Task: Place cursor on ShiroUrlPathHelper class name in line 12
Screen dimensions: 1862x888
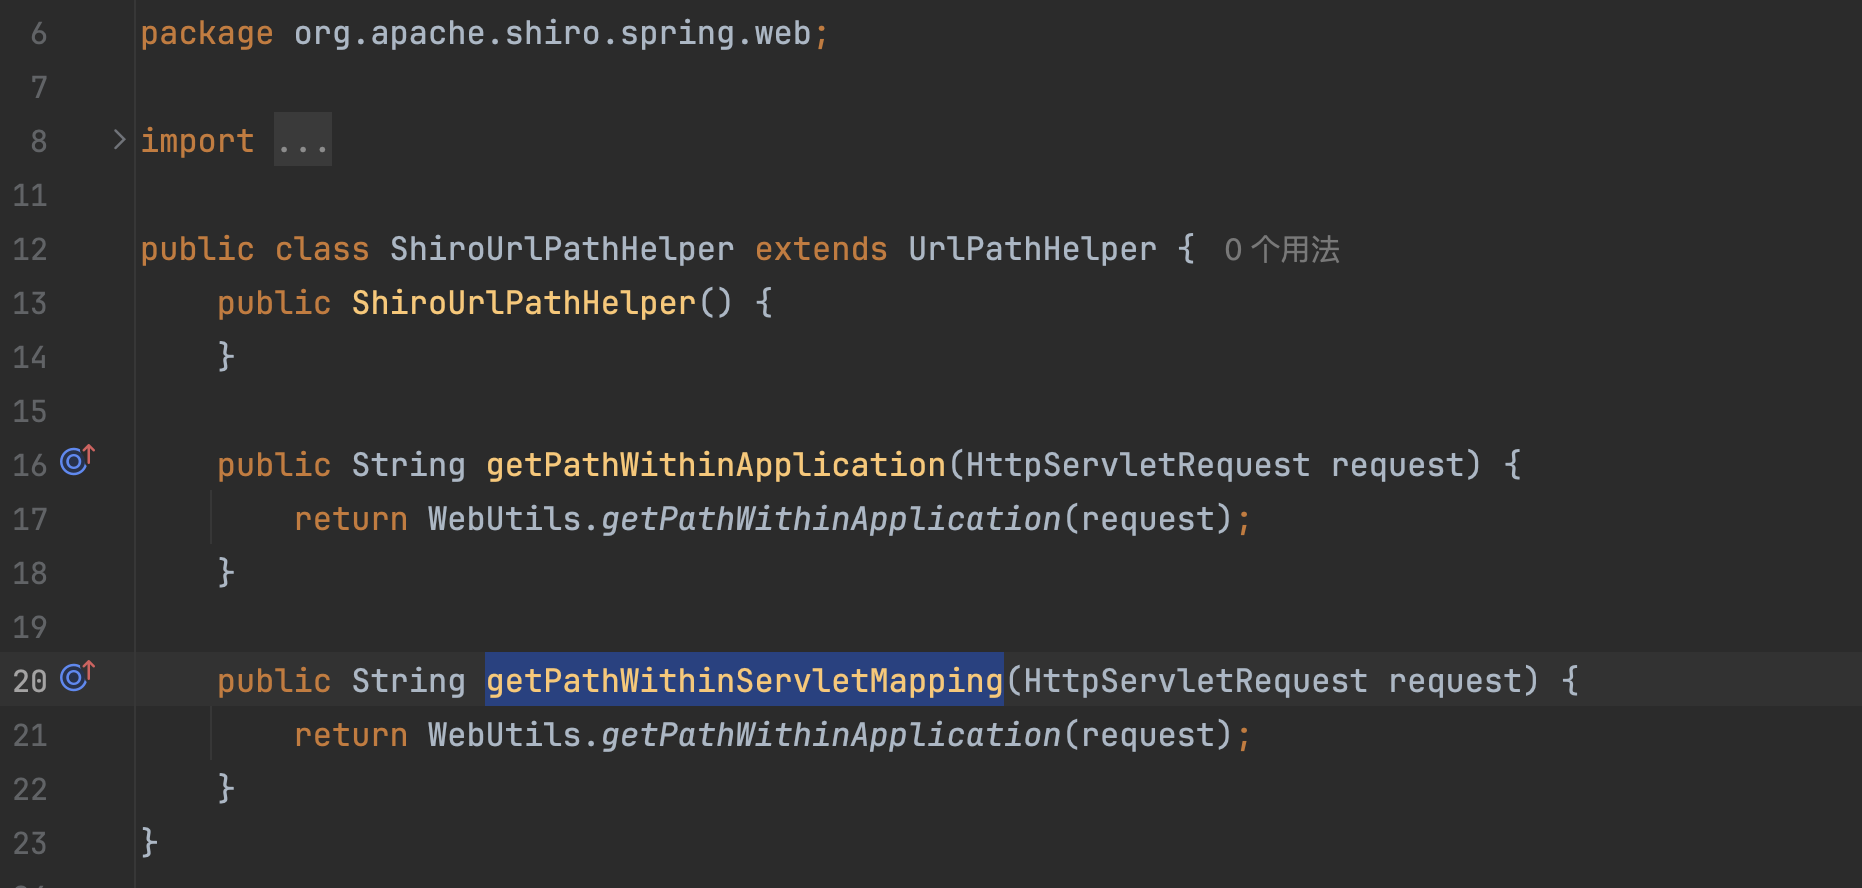Action: [561, 249]
